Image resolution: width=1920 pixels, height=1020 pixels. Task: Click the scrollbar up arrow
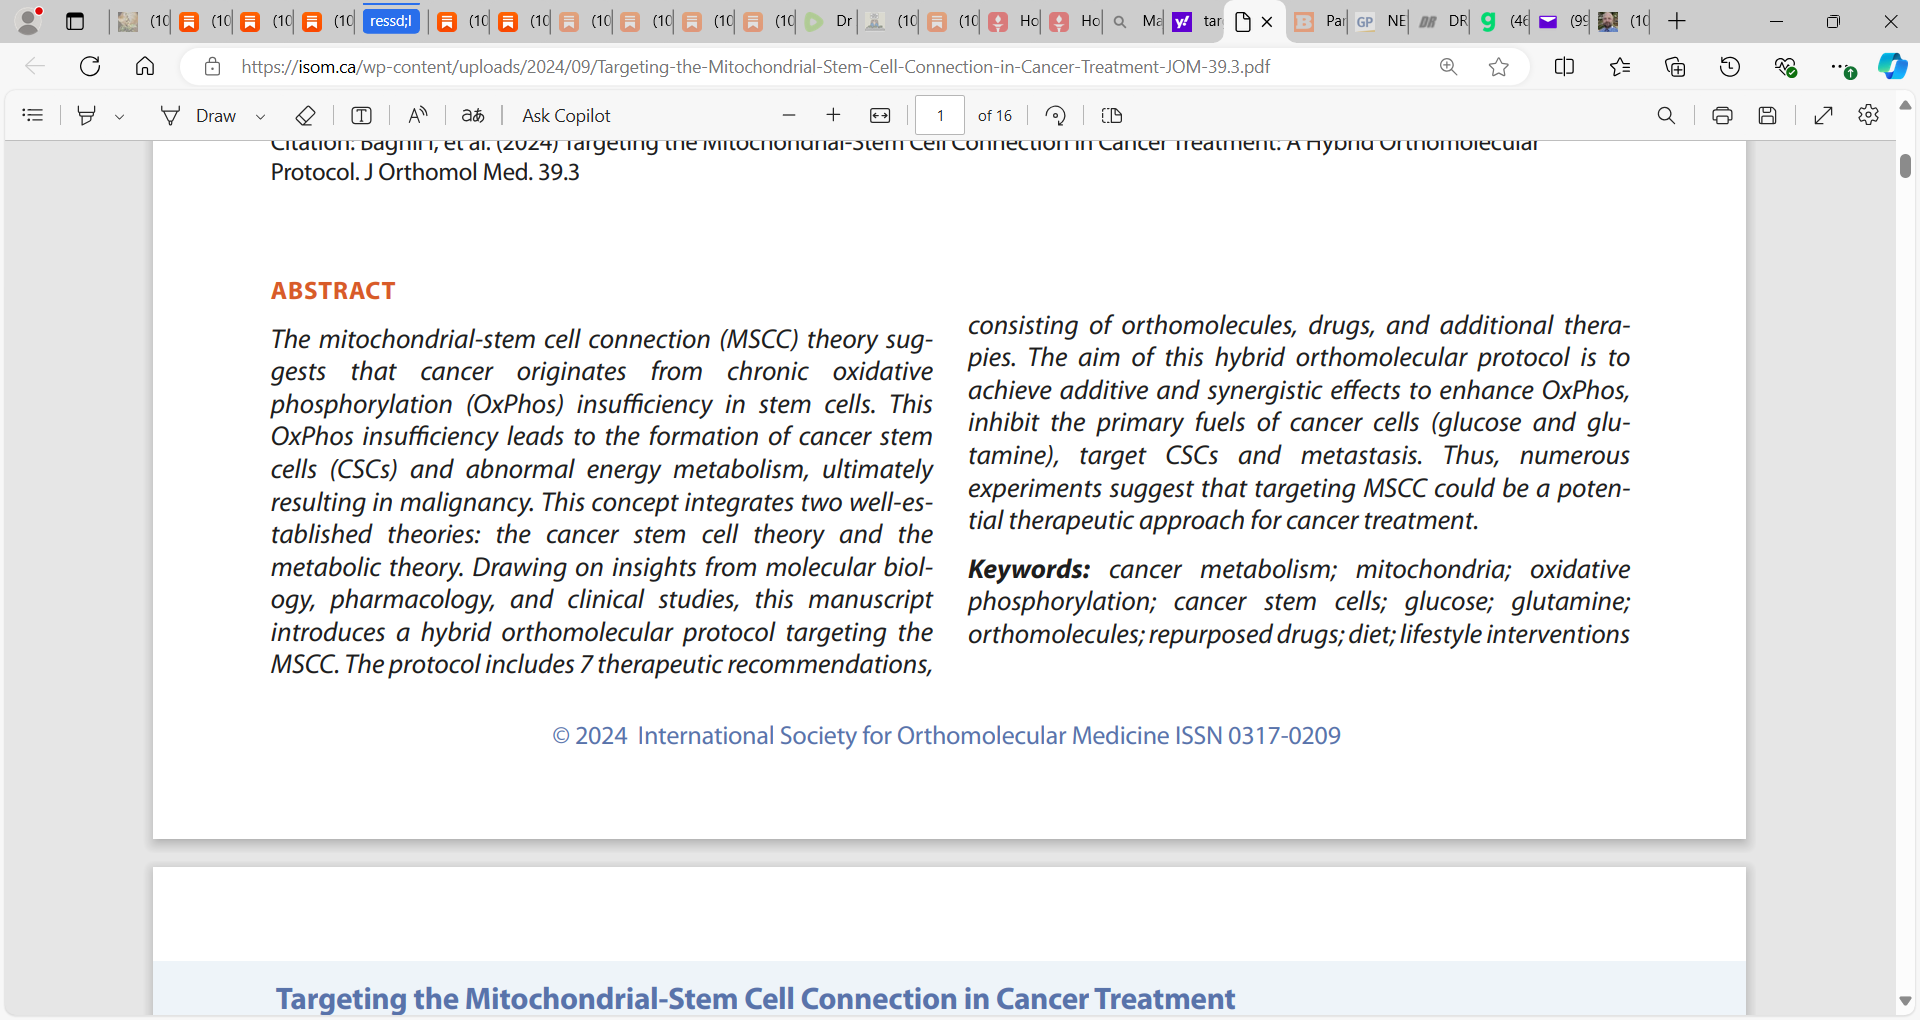pos(1905,105)
